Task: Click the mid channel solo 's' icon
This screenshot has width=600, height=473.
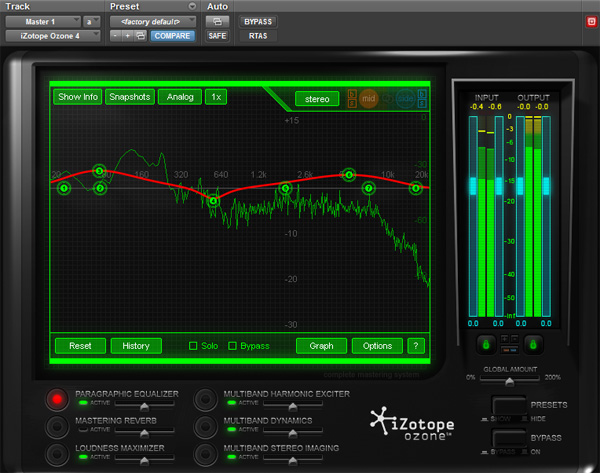Action: coord(352,103)
